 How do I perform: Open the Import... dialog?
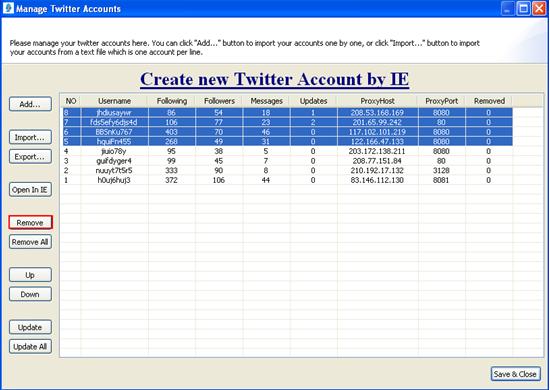pyautogui.click(x=30, y=137)
